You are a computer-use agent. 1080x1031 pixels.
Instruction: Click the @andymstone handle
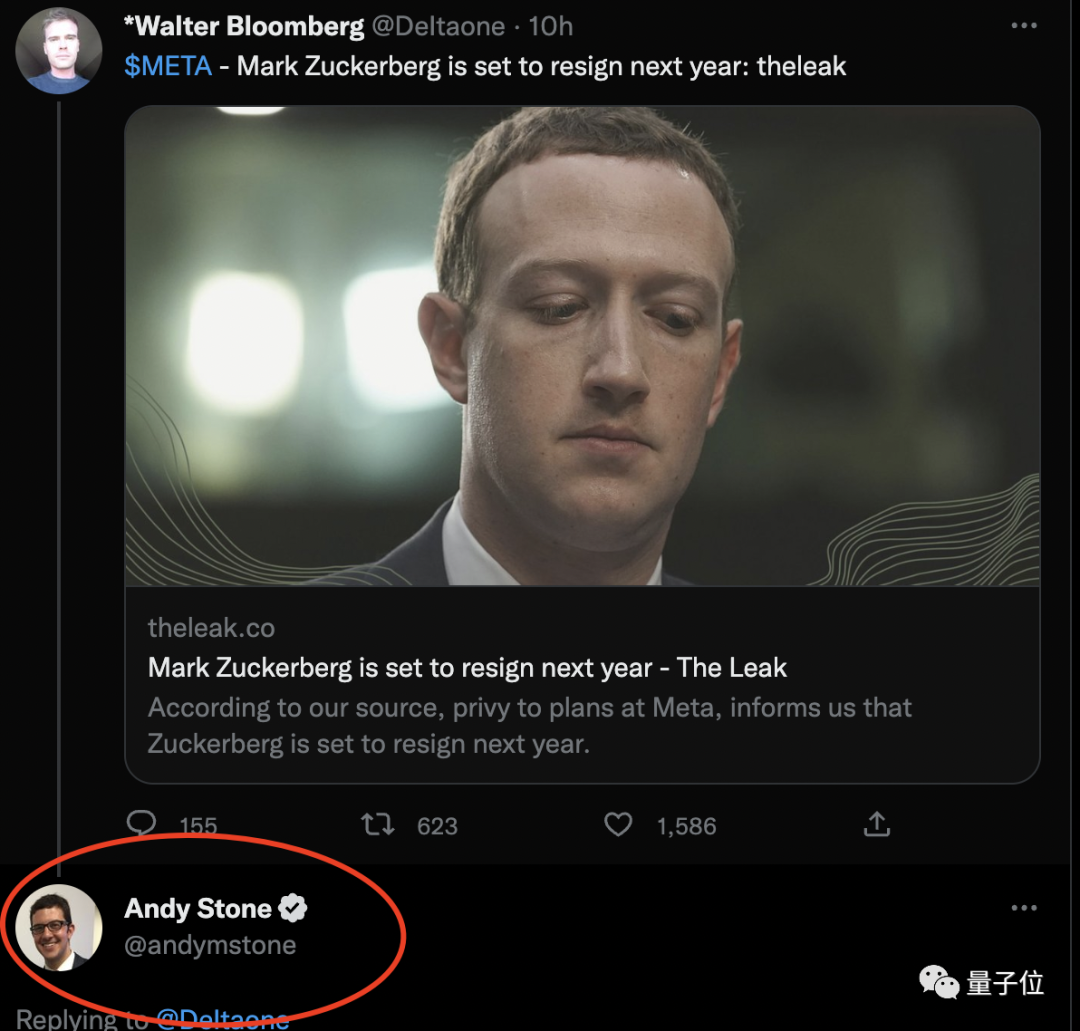pyautogui.click(x=210, y=945)
